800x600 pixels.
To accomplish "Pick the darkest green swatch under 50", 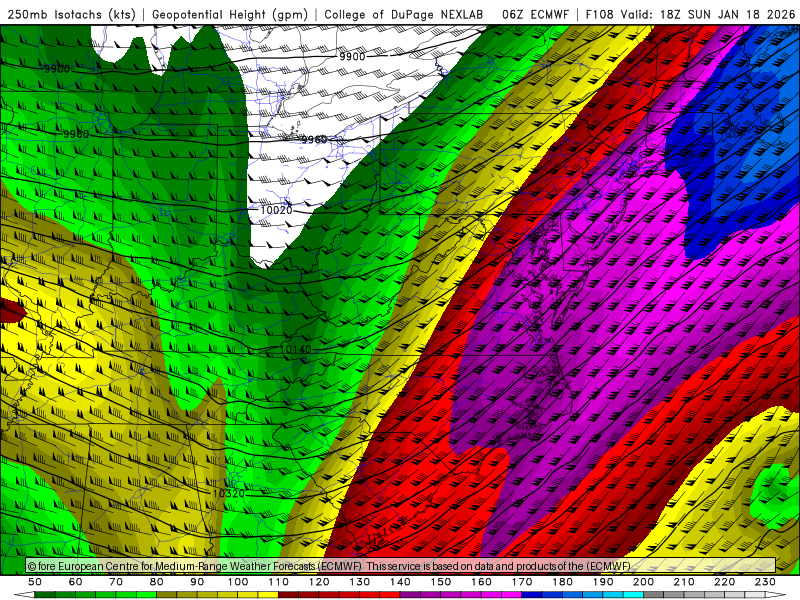I will (45, 594).
